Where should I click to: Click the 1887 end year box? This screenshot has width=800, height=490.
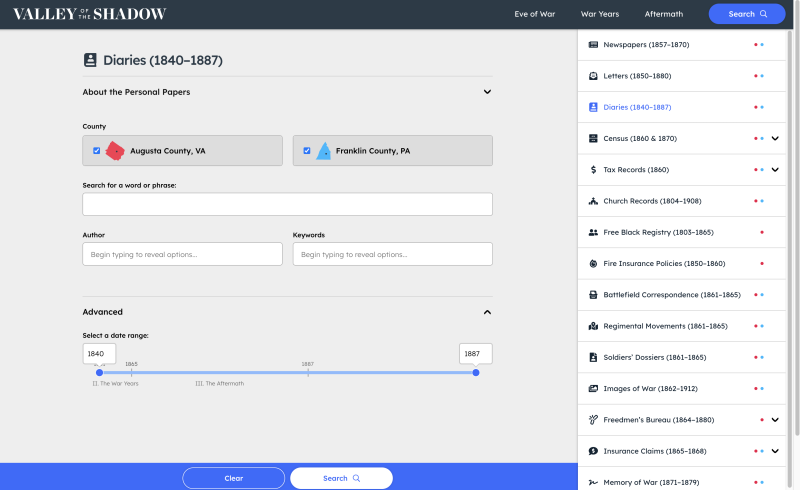pyautogui.click(x=476, y=353)
